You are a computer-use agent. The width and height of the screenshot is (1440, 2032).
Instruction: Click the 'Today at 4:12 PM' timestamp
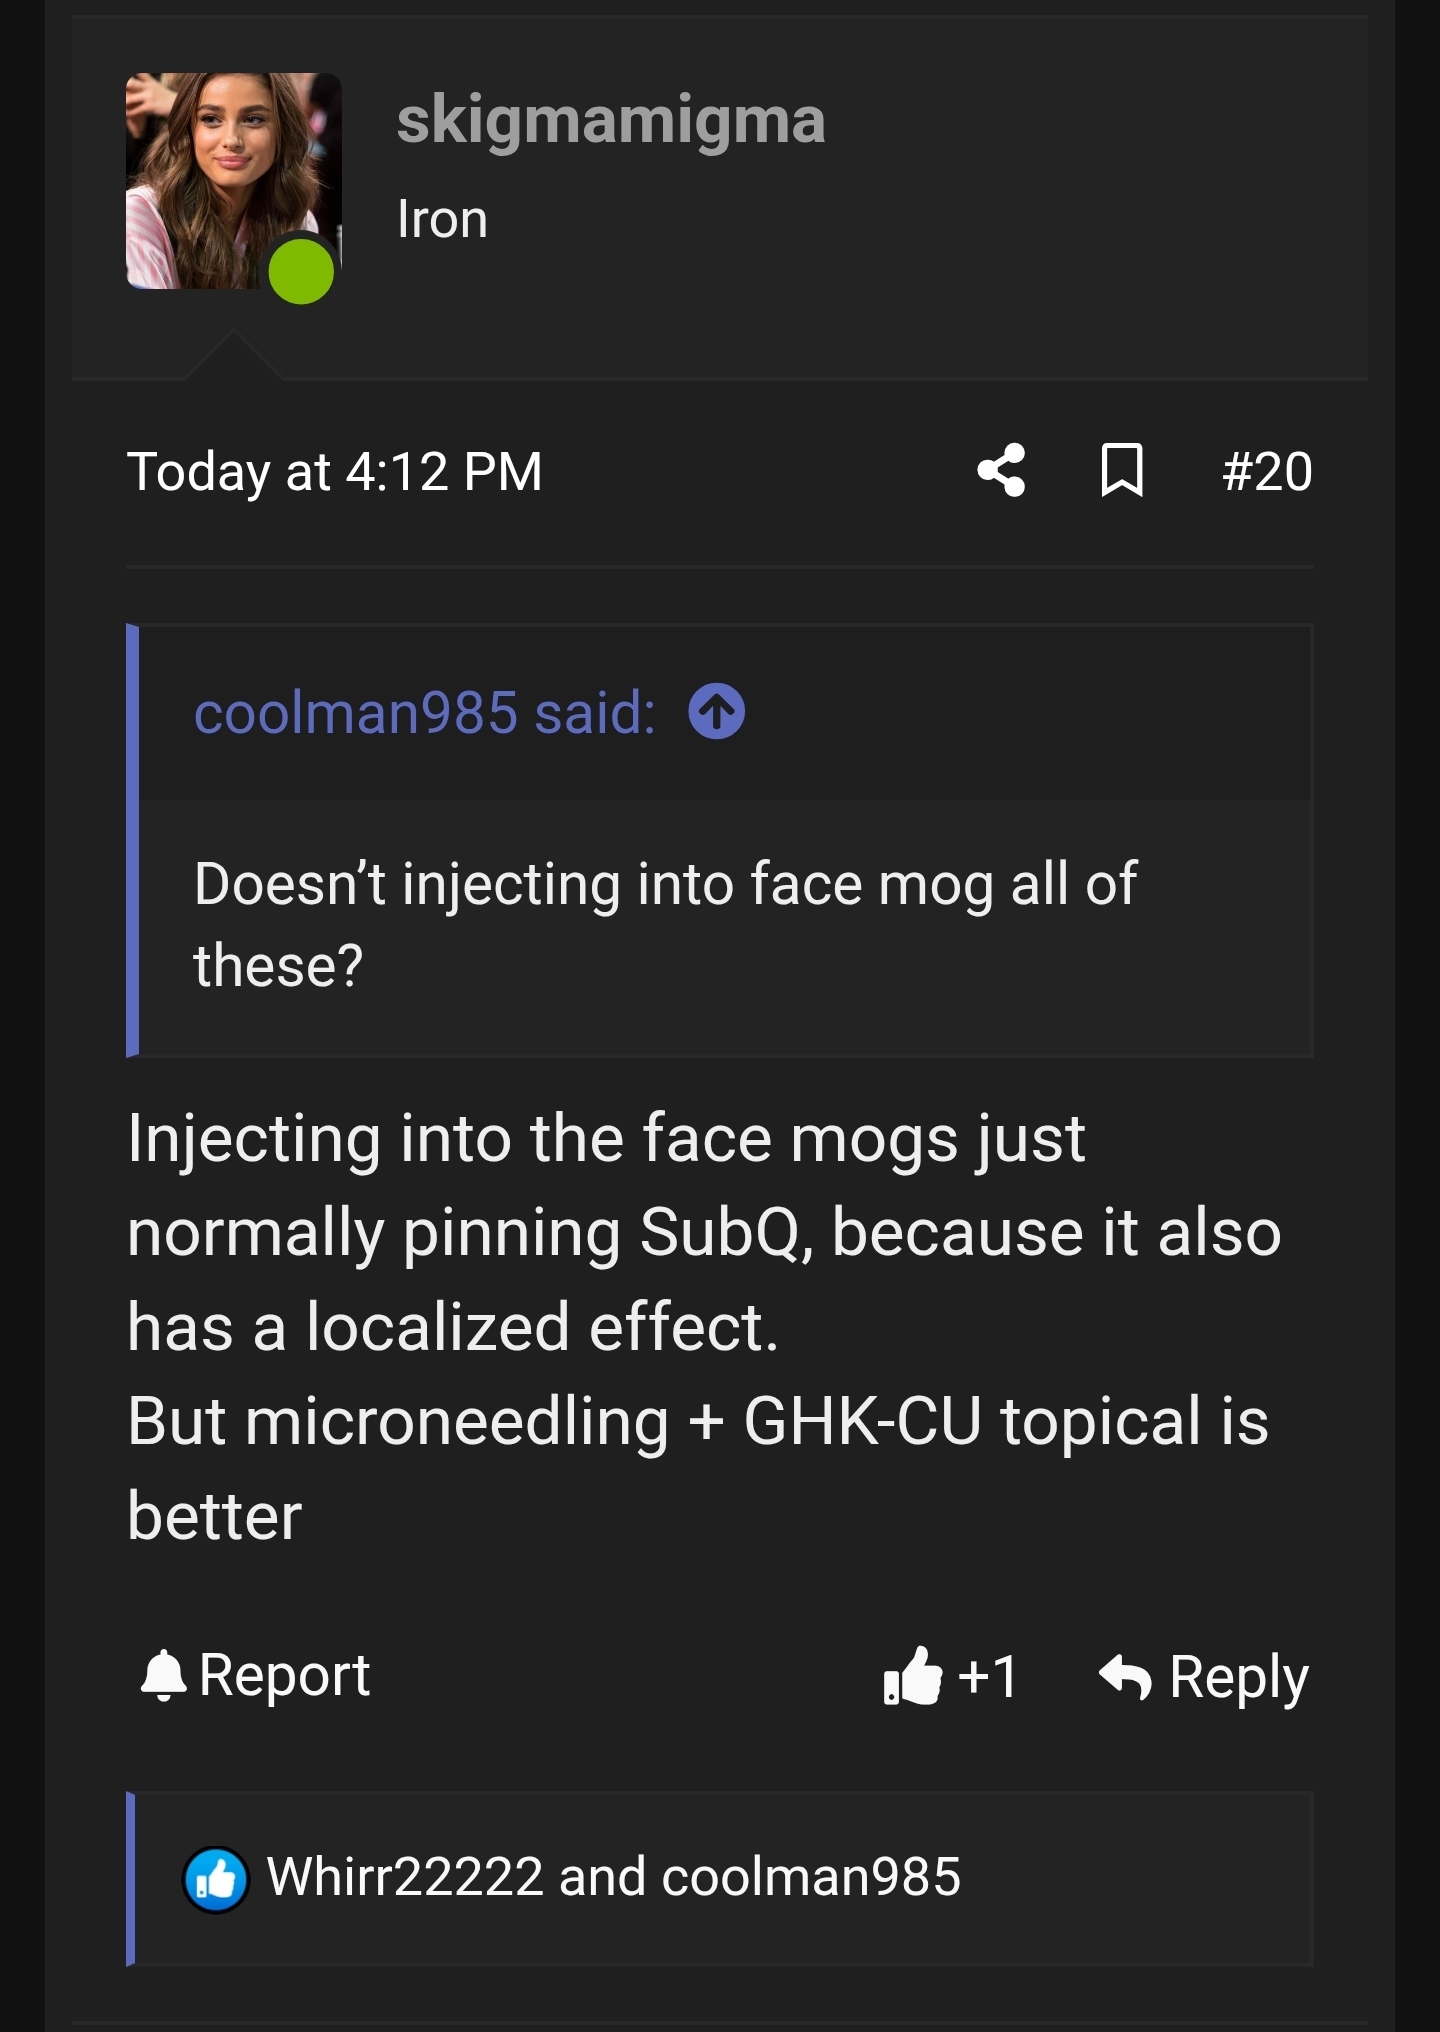pos(334,471)
